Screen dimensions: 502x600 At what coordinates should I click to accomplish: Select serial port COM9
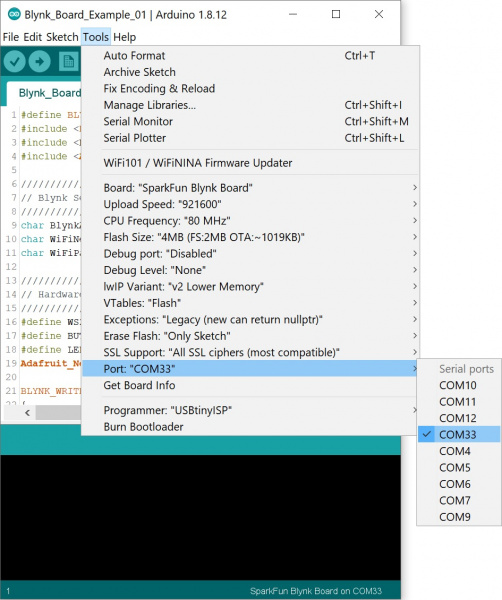[459, 517]
